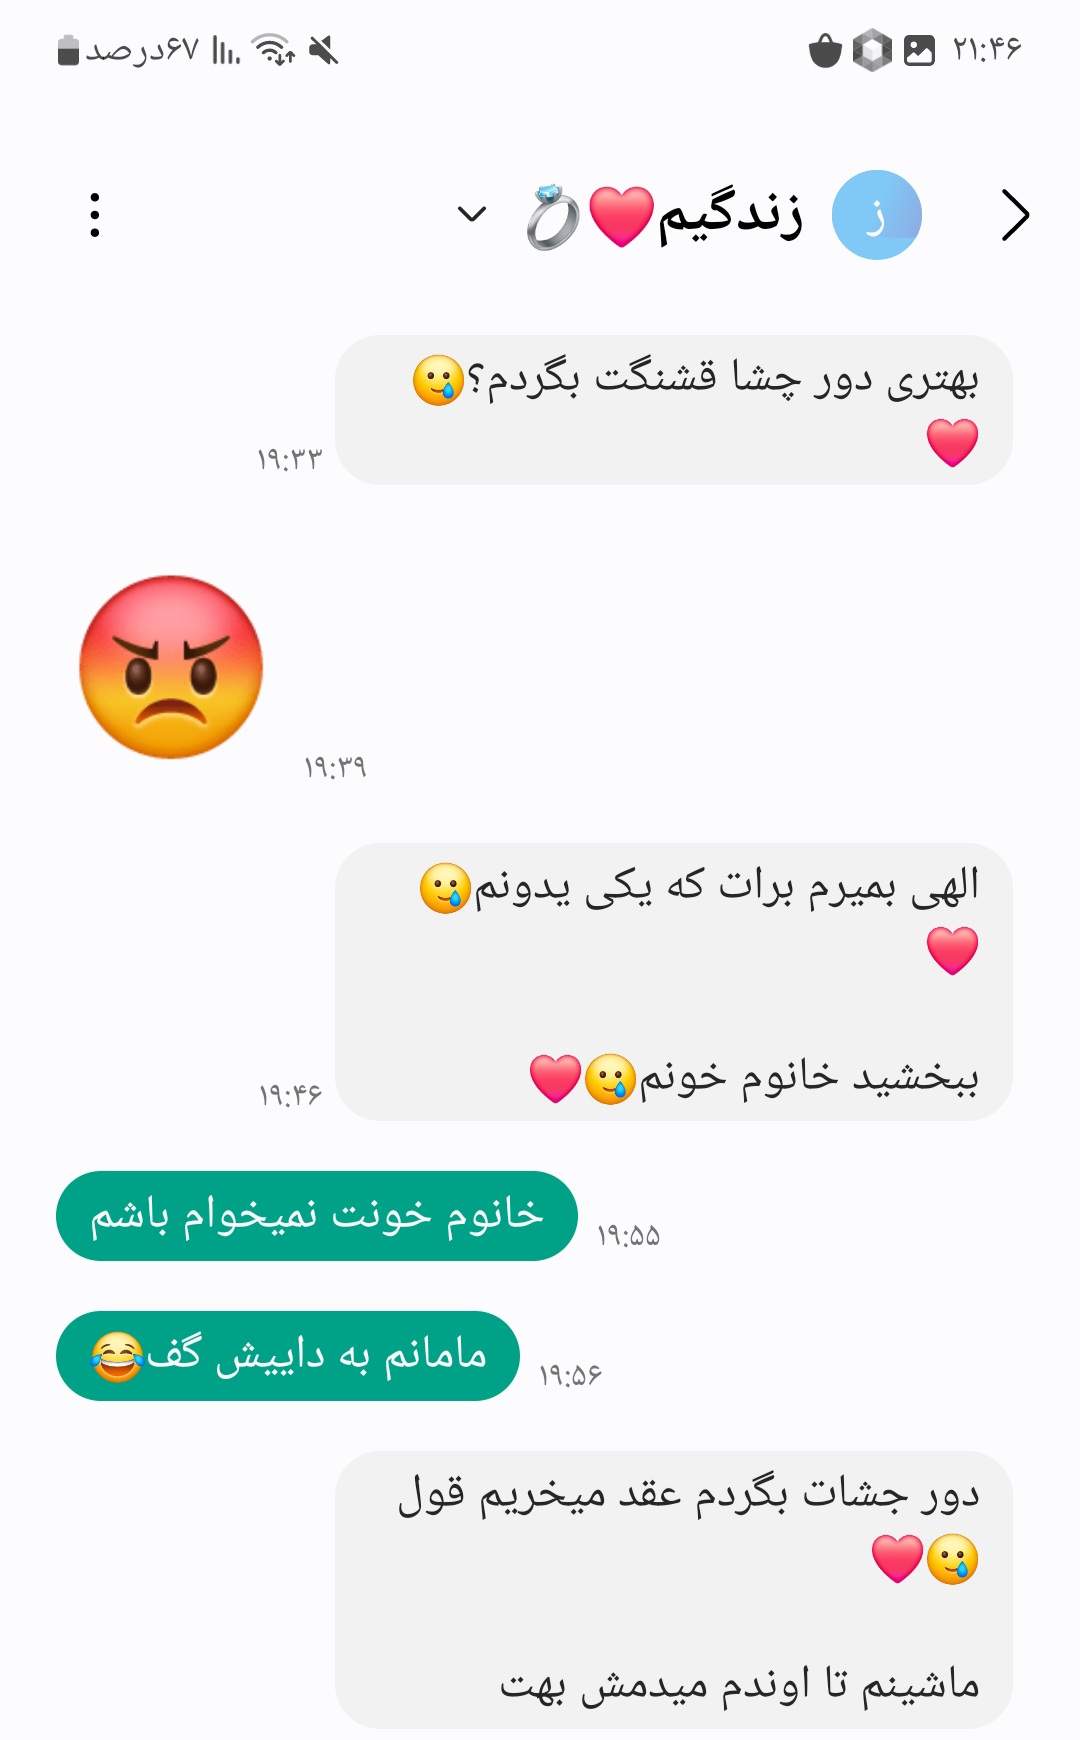The height and width of the screenshot is (1740, 1080).
Task: Tap the message دور چشات بگردم عقد میخریم
Action: coord(674,1590)
